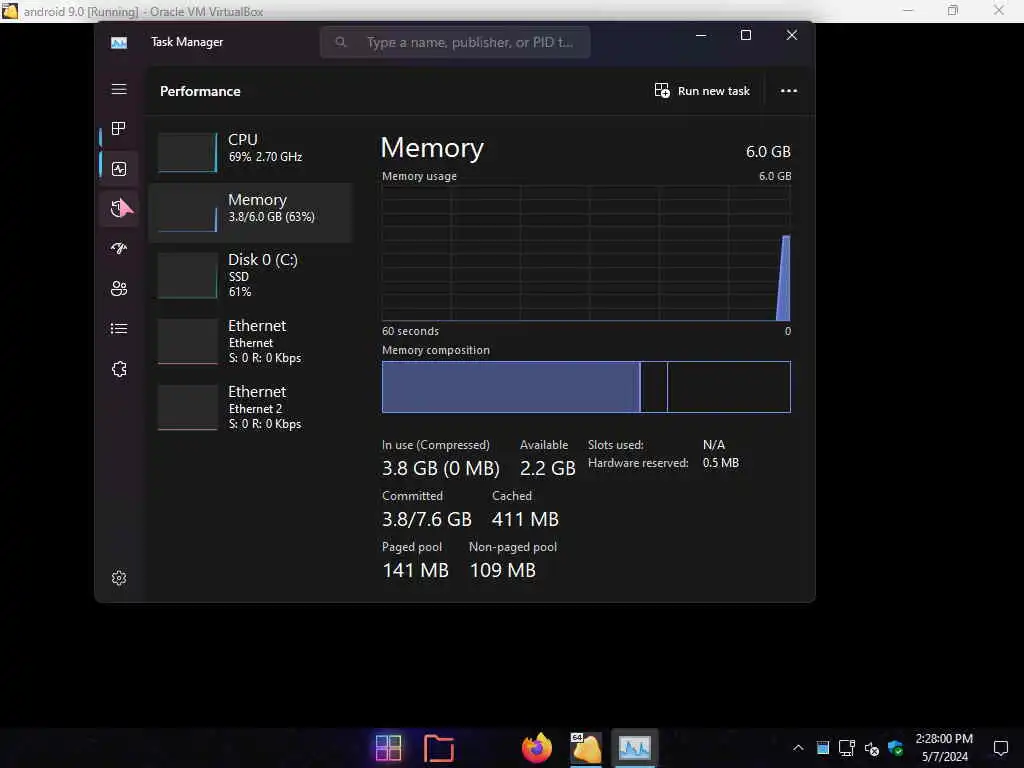This screenshot has height=768, width=1024.
Task: Click the Task Manager app icon in title bar
Action: [x=119, y=42]
